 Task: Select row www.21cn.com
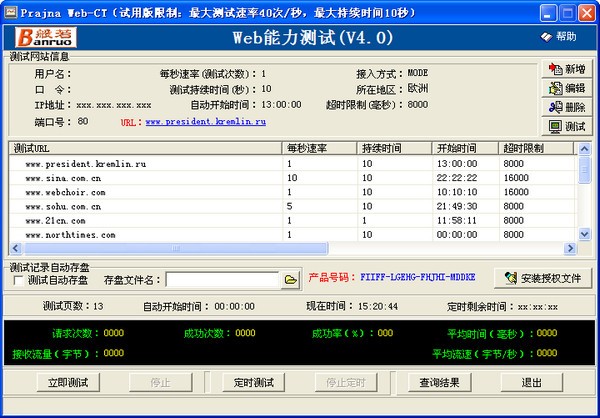[x=292, y=220]
